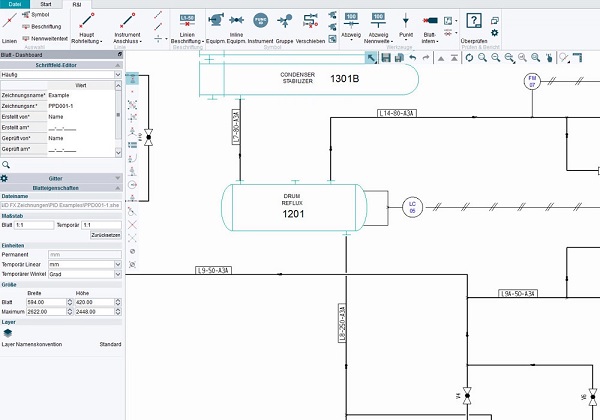The height and width of the screenshot is (420, 600).
Task: Click the search magnifier below the title block table
Action: click(x=6, y=165)
